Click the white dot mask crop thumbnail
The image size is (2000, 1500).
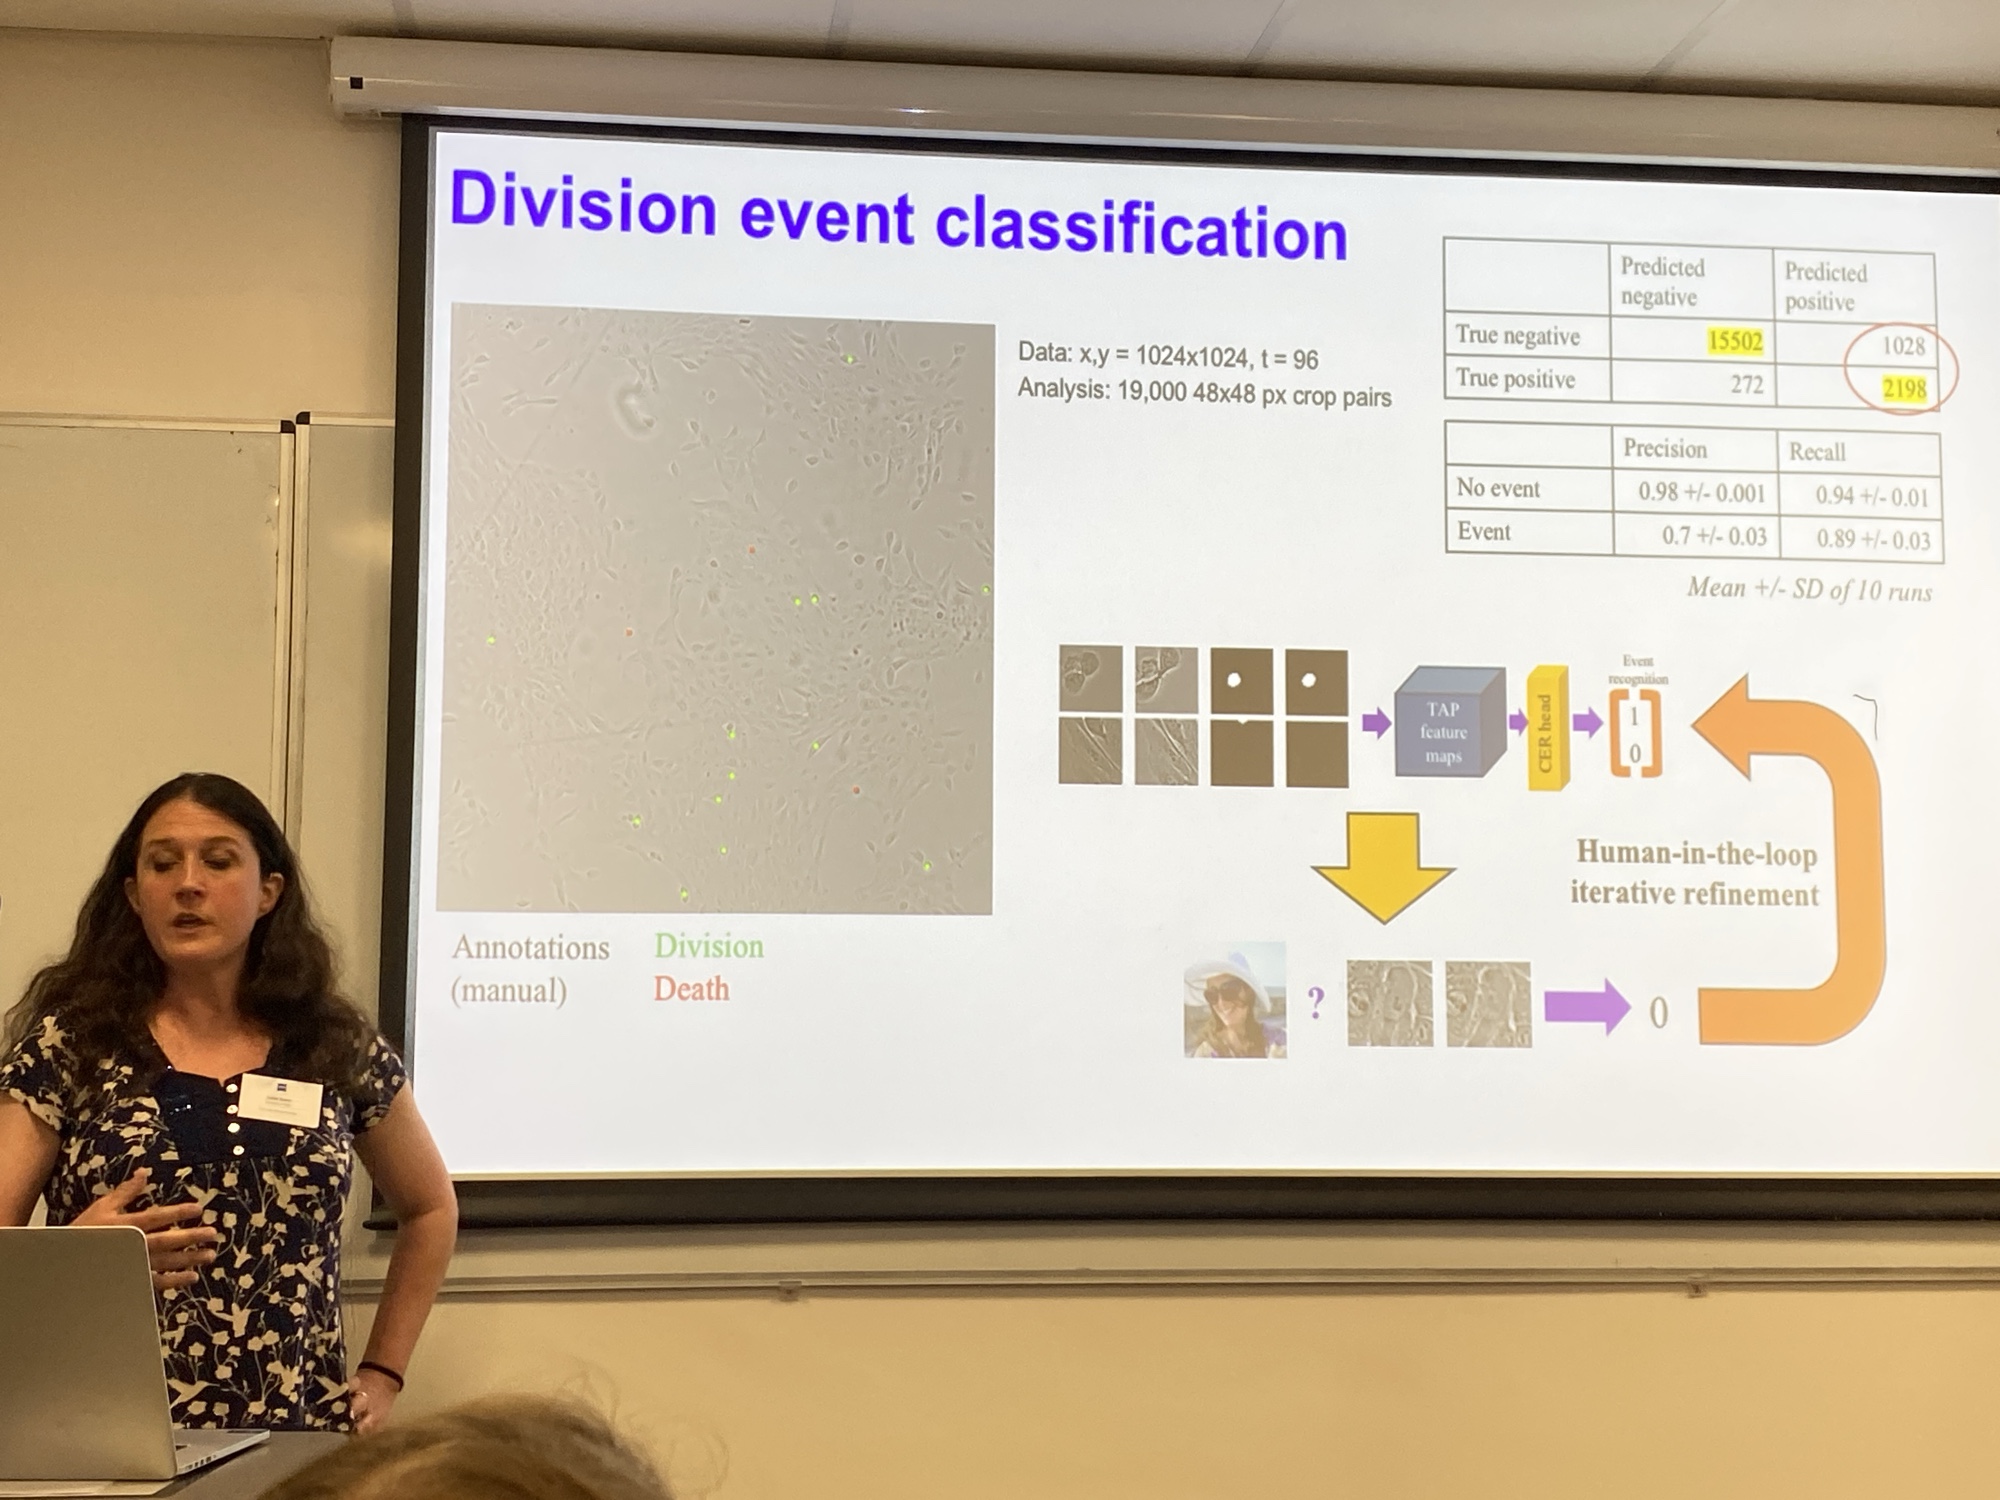1241,681
